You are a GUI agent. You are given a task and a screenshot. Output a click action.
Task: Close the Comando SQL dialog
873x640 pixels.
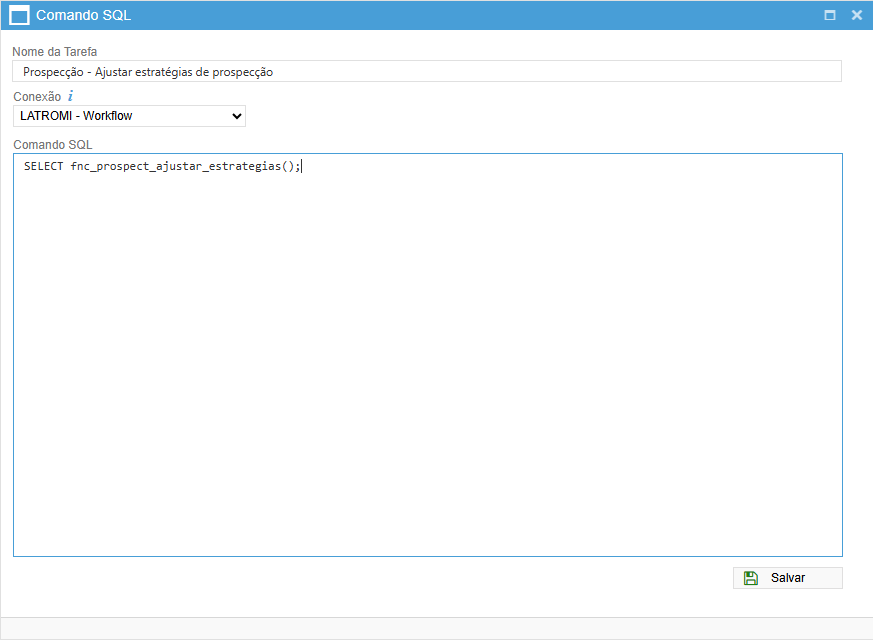(856, 15)
